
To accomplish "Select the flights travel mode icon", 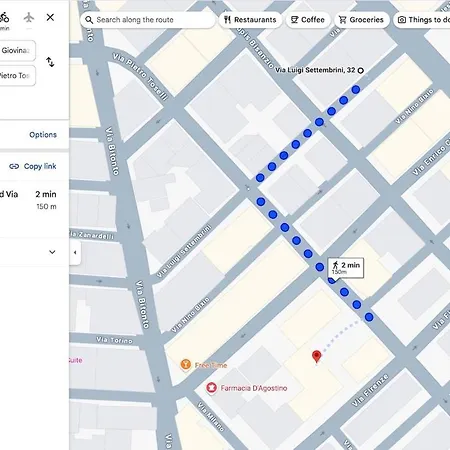I will tap(29, 17).
